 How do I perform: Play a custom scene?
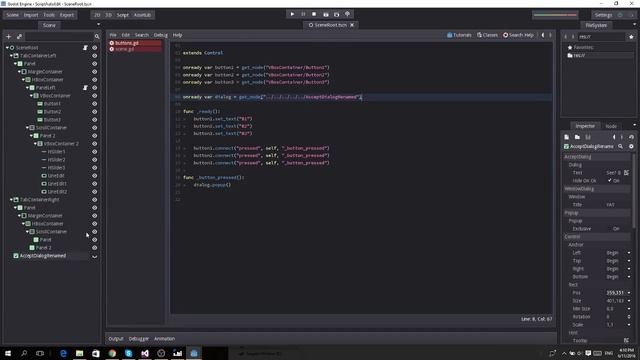336,14
